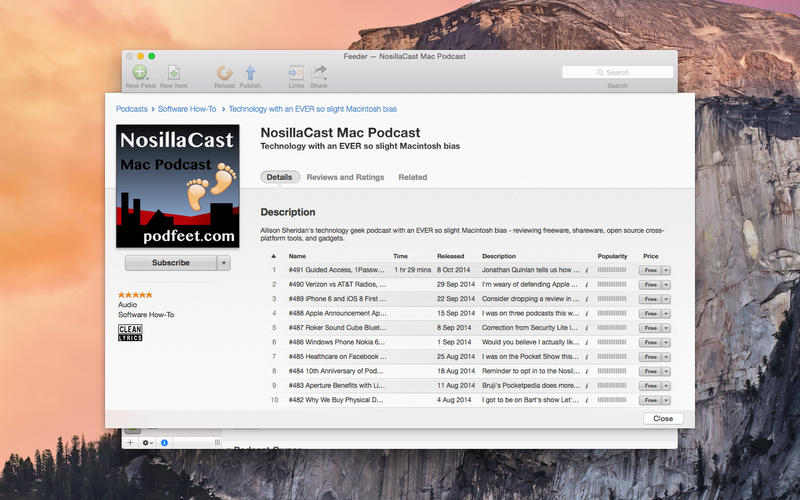Viewport: 800px width, 500px height.
Task: Click popularity bar of episode #482
Action: coord(612,400)
